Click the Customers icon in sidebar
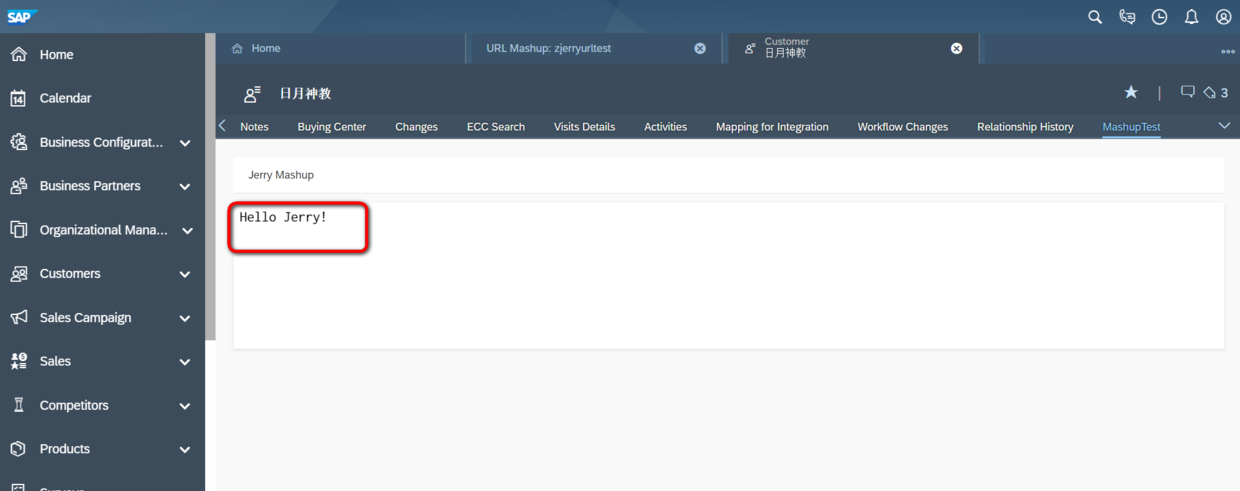1240x491 pixels. (x=18, y=273)
